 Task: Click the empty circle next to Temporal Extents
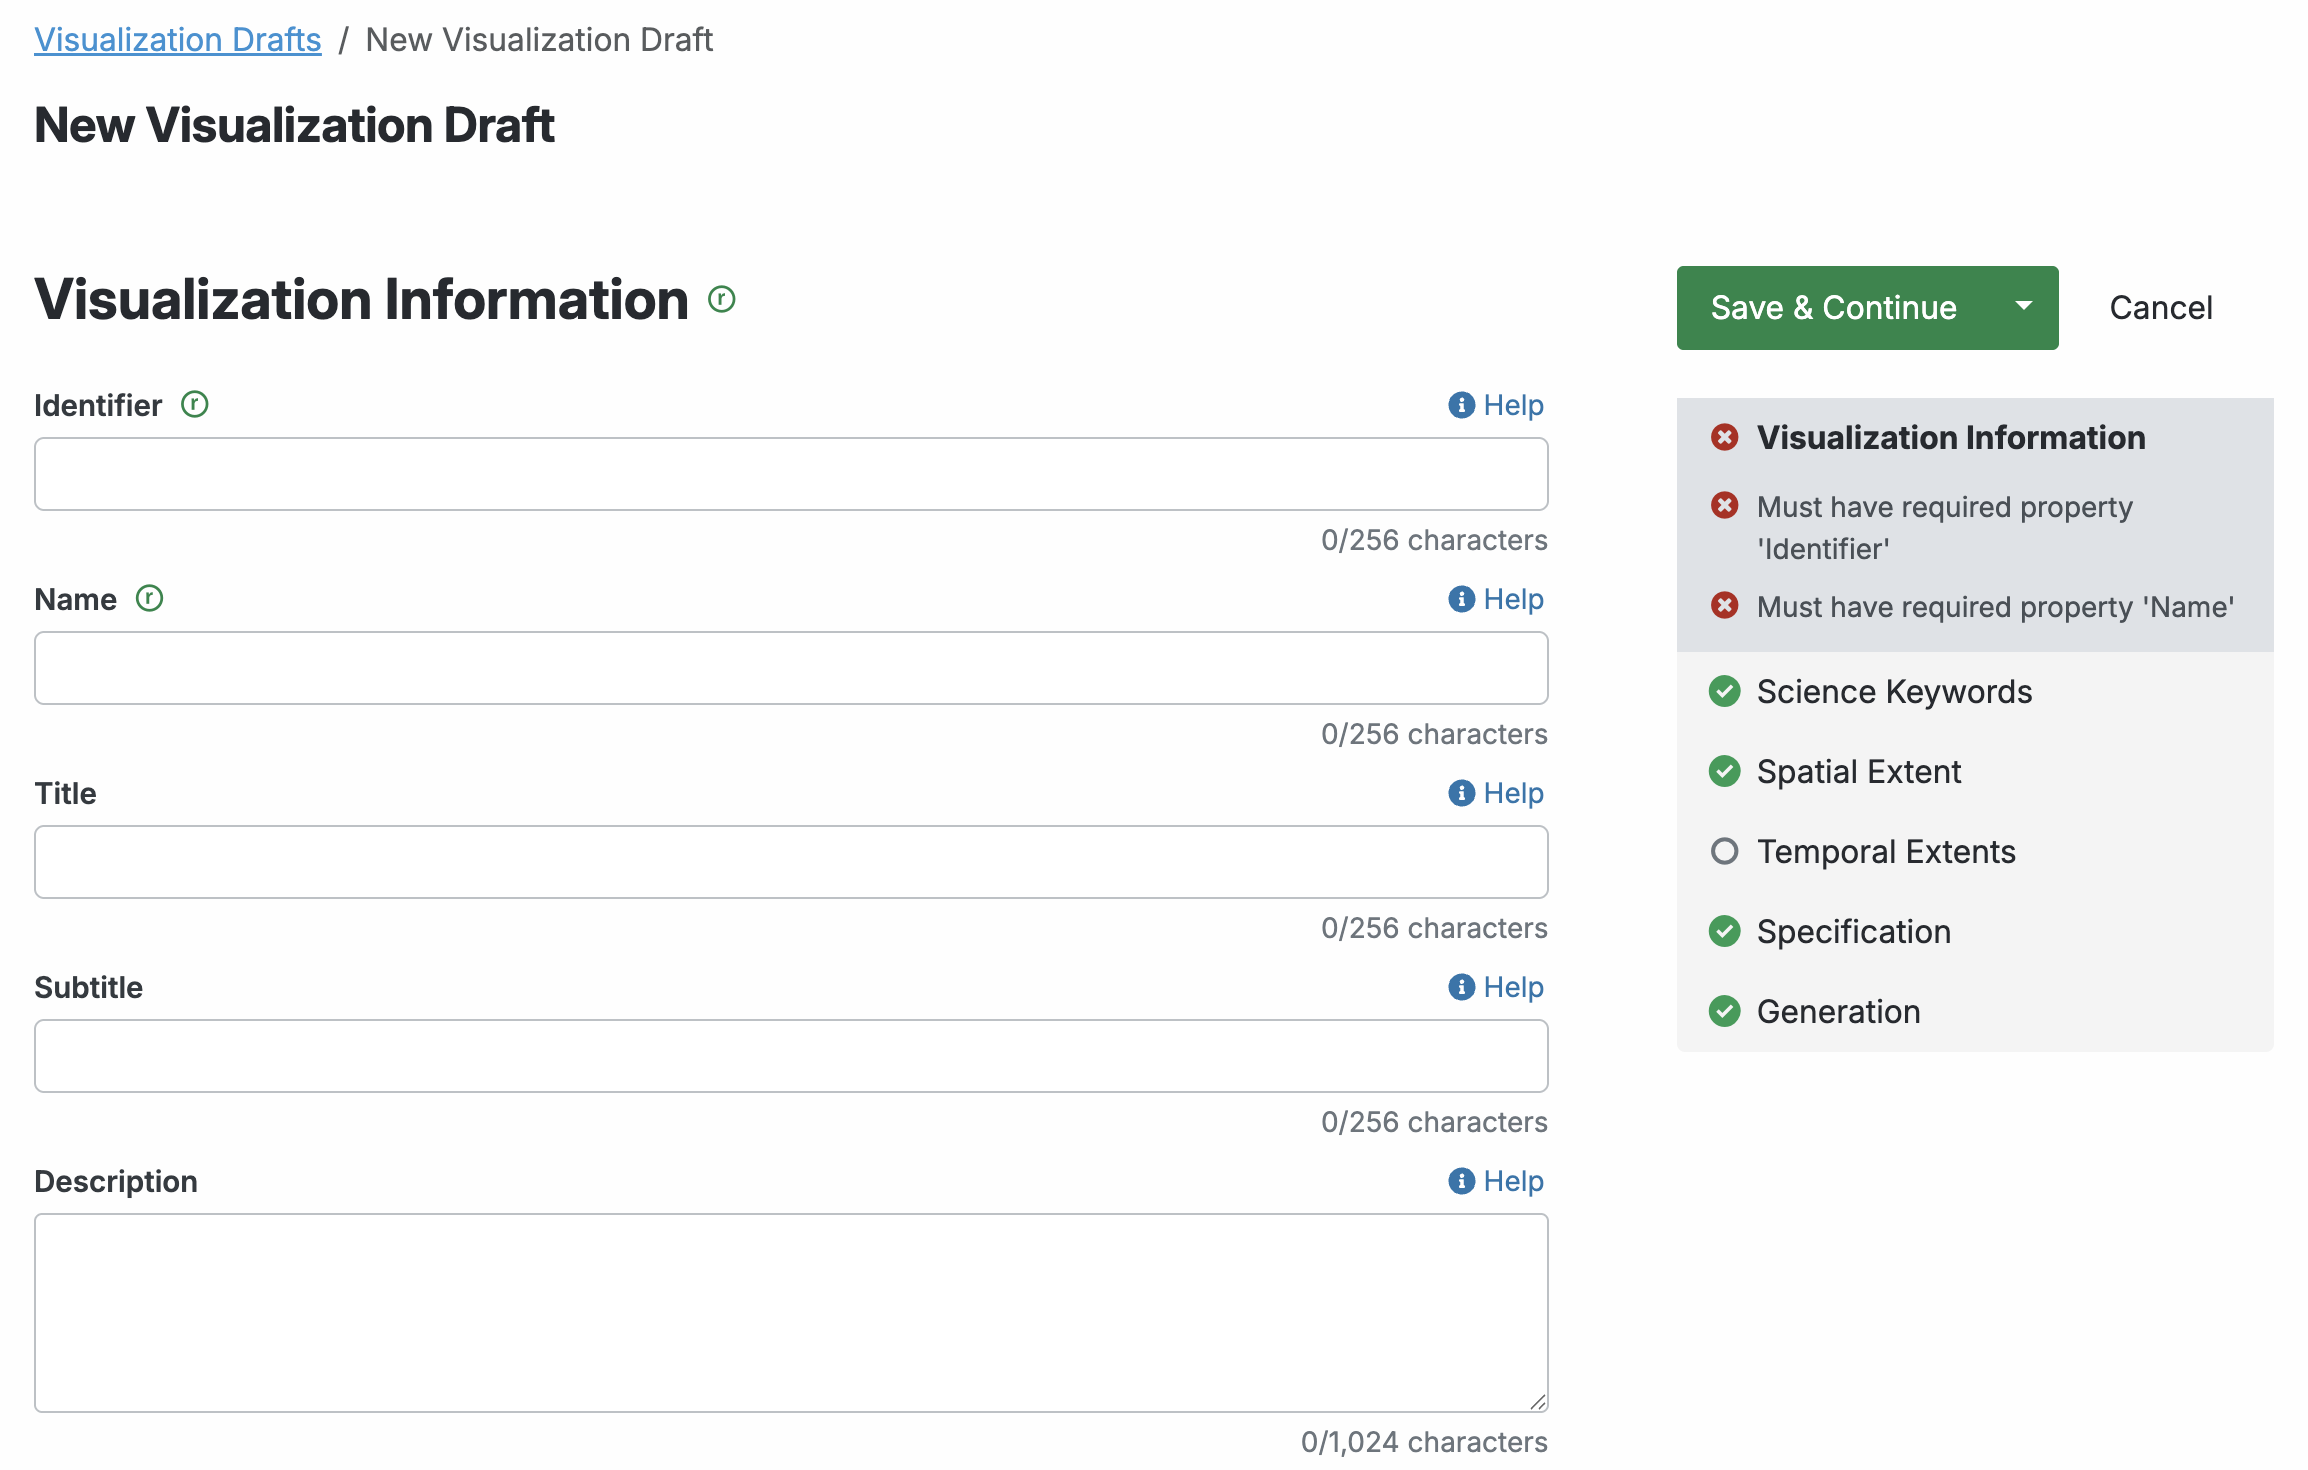click(x=1724, y=851)
